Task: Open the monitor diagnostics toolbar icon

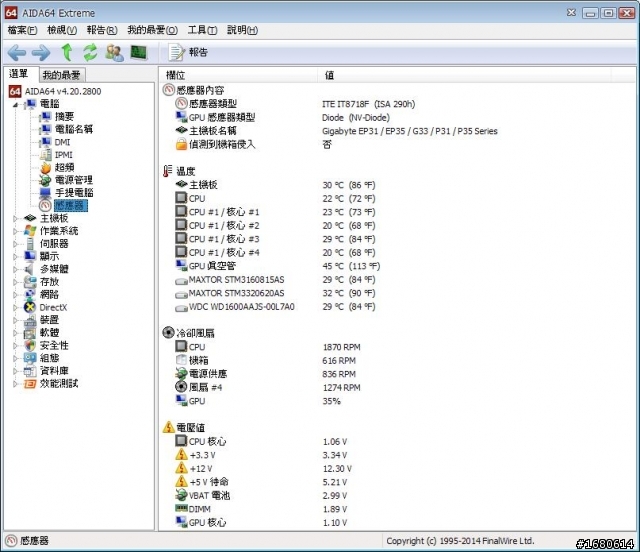Action: tap(139, 52)
